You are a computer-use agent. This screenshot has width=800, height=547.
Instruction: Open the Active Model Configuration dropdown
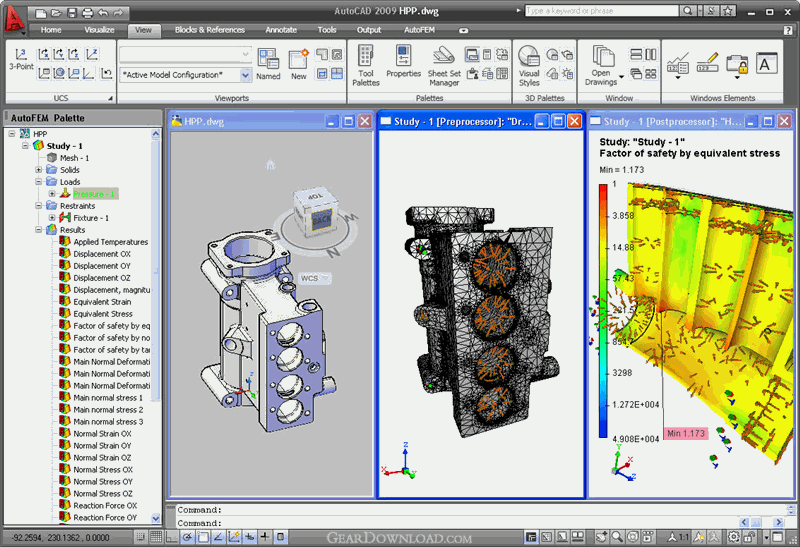point(245,75)
